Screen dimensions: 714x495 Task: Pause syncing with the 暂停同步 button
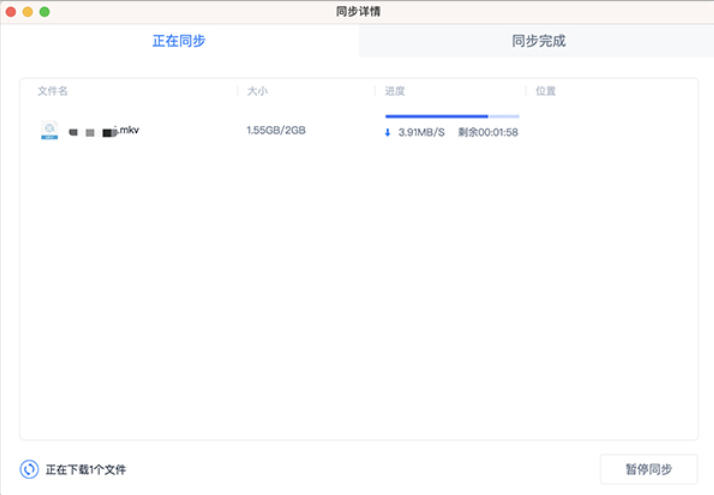(648, 469)
